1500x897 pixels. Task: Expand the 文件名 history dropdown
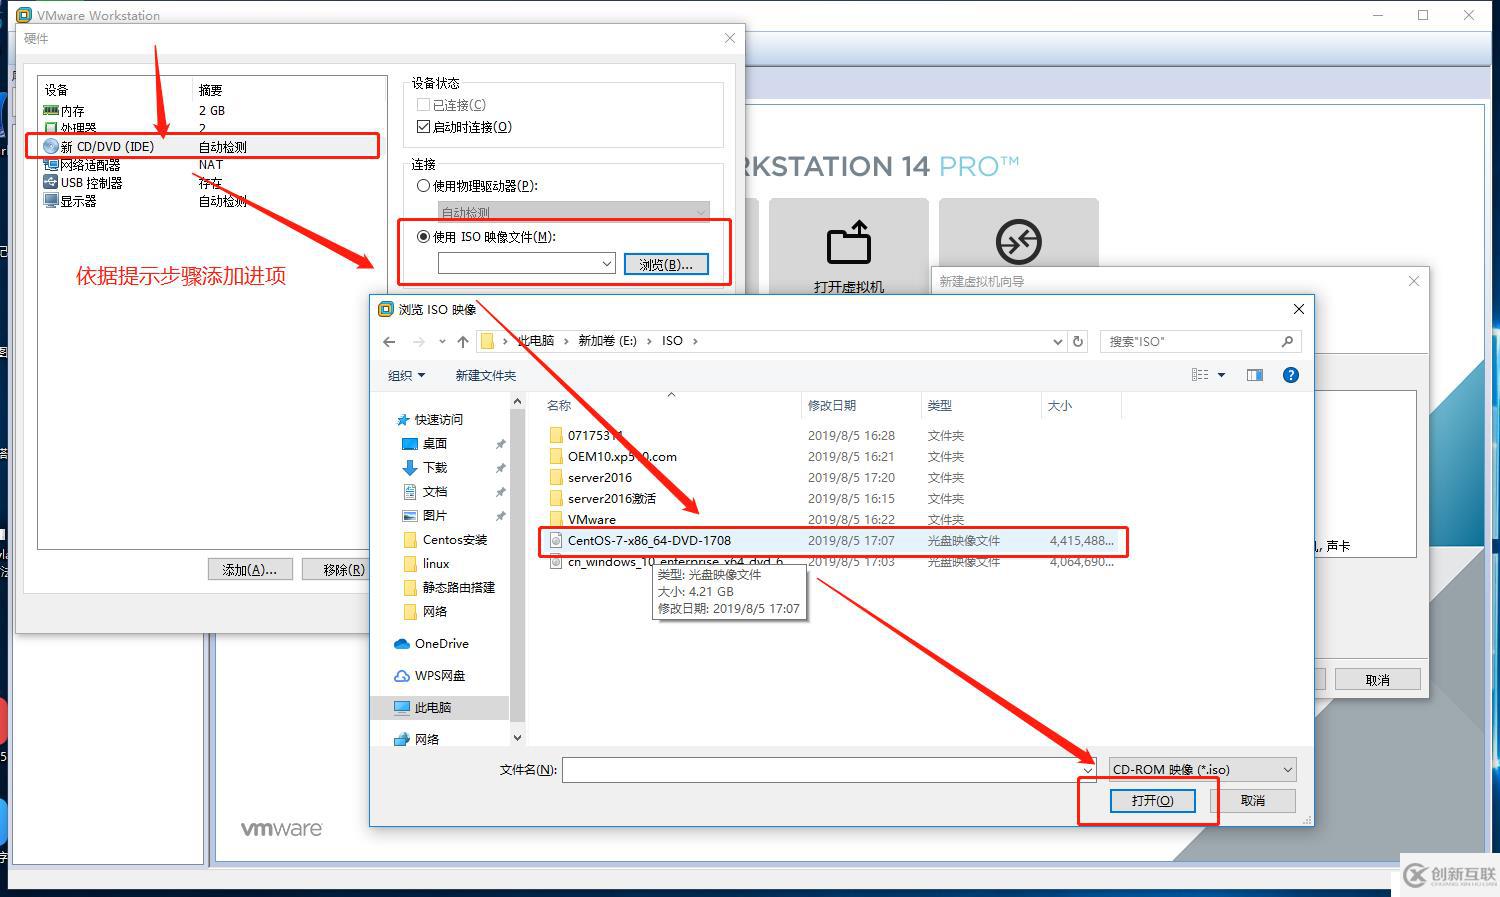(x=1087, y=769)
